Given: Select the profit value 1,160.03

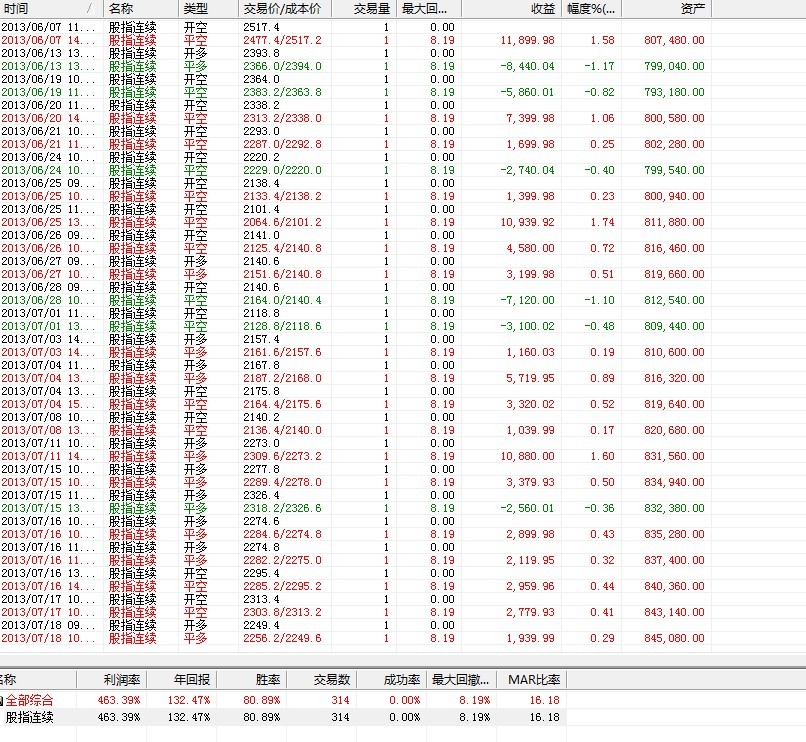Looking at the screenshot, I should tap(530, 352).
